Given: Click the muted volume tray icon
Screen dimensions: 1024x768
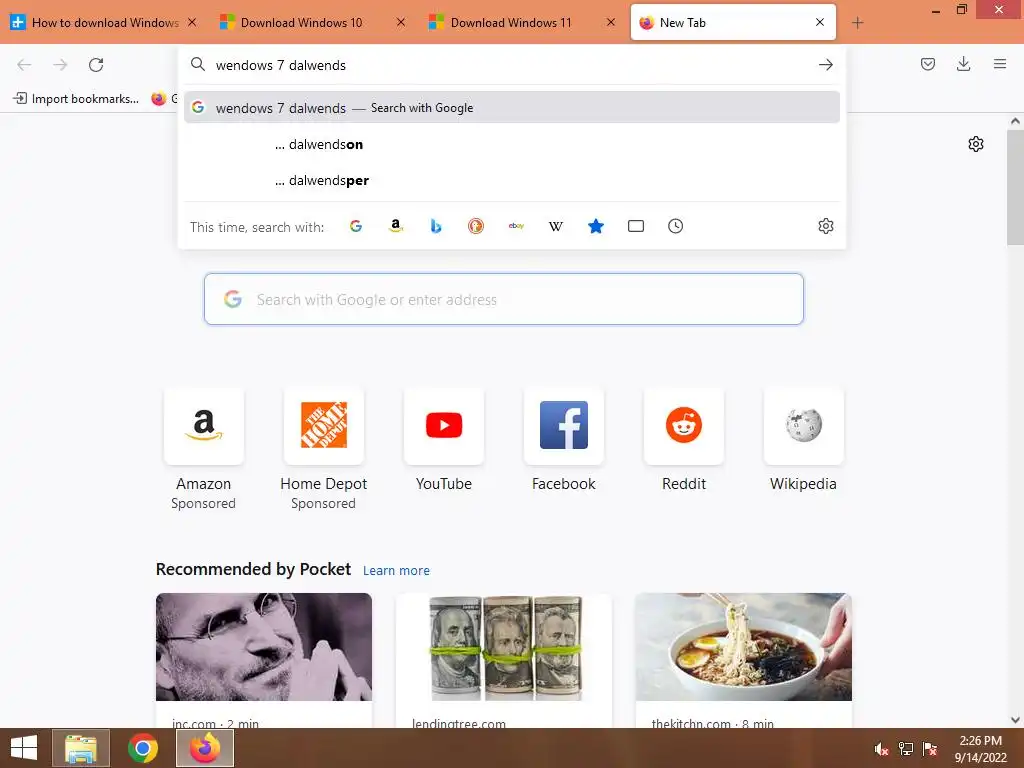Looking at the screenshot, I should [882, 749].
